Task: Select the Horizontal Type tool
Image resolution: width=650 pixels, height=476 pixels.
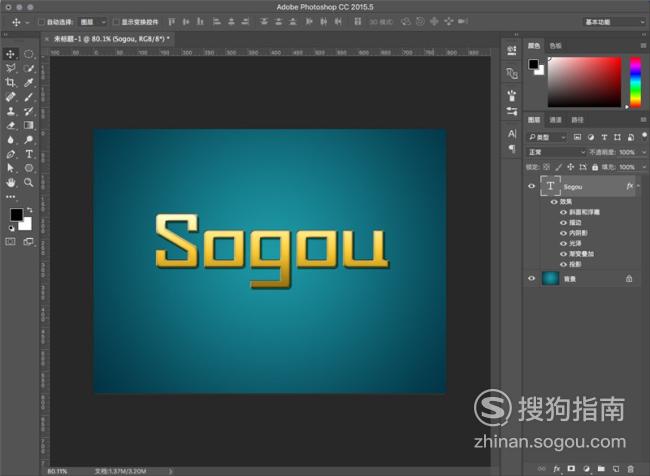Action: point(28,154)
